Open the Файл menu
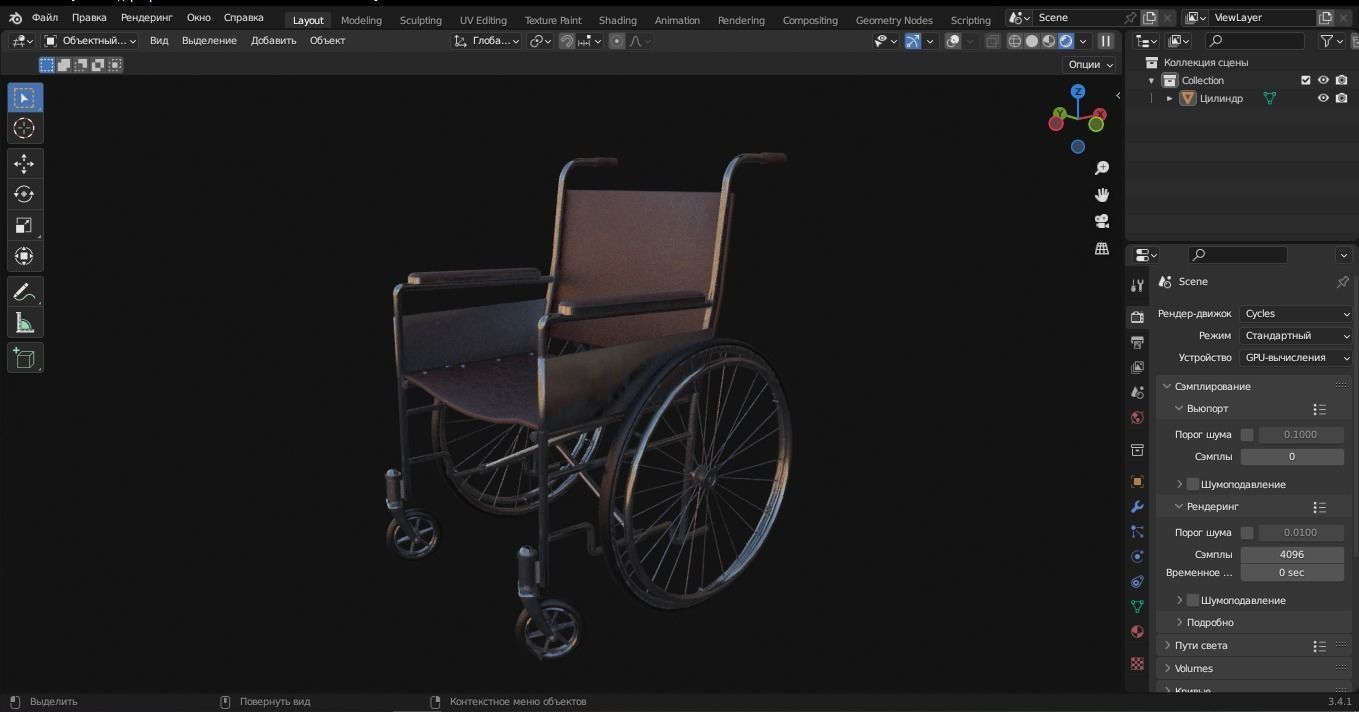Viewport: 1359px width, 712px height. click(x=45, y=17)
